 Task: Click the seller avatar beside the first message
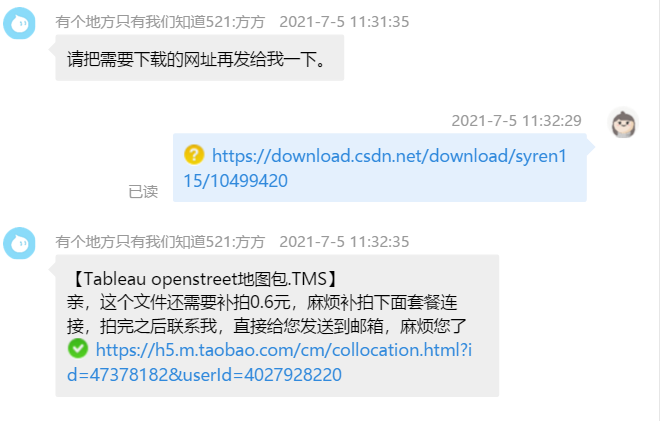click(19, 24)
